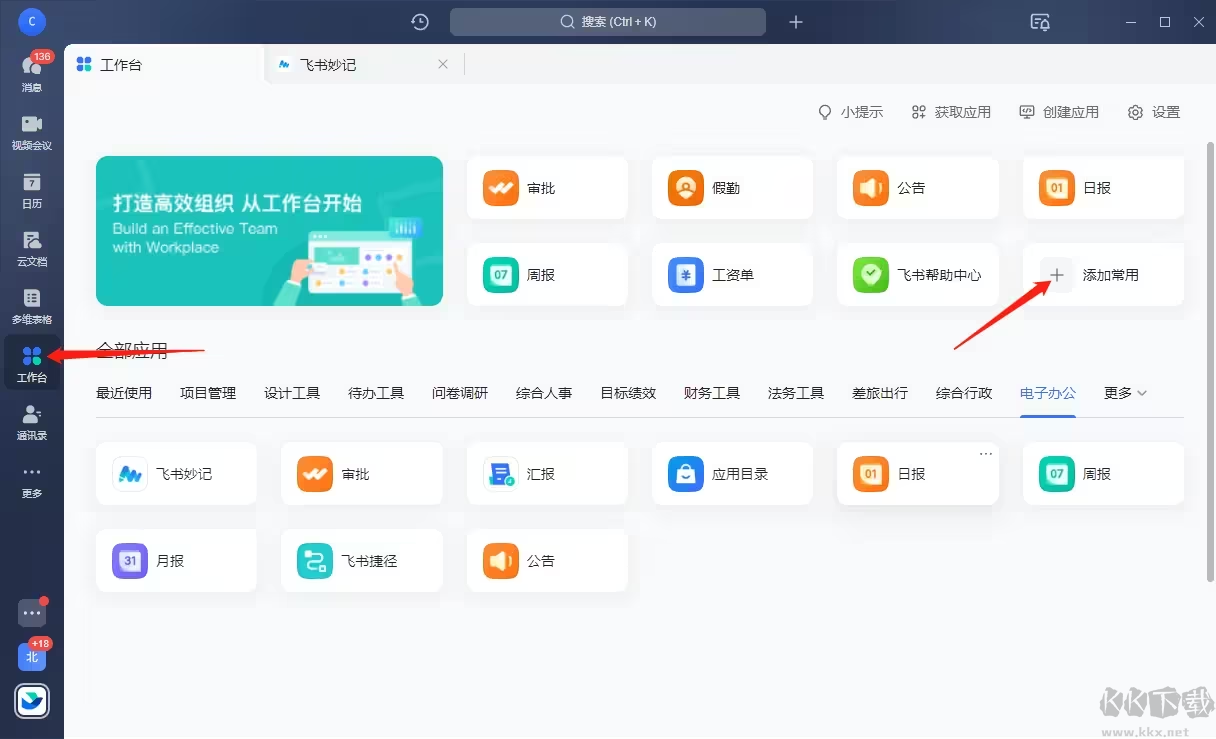Open Calendar (日历) in sidebar
Image resolution: width=1216 pixels, height=739 pixels.
(32, 189)
